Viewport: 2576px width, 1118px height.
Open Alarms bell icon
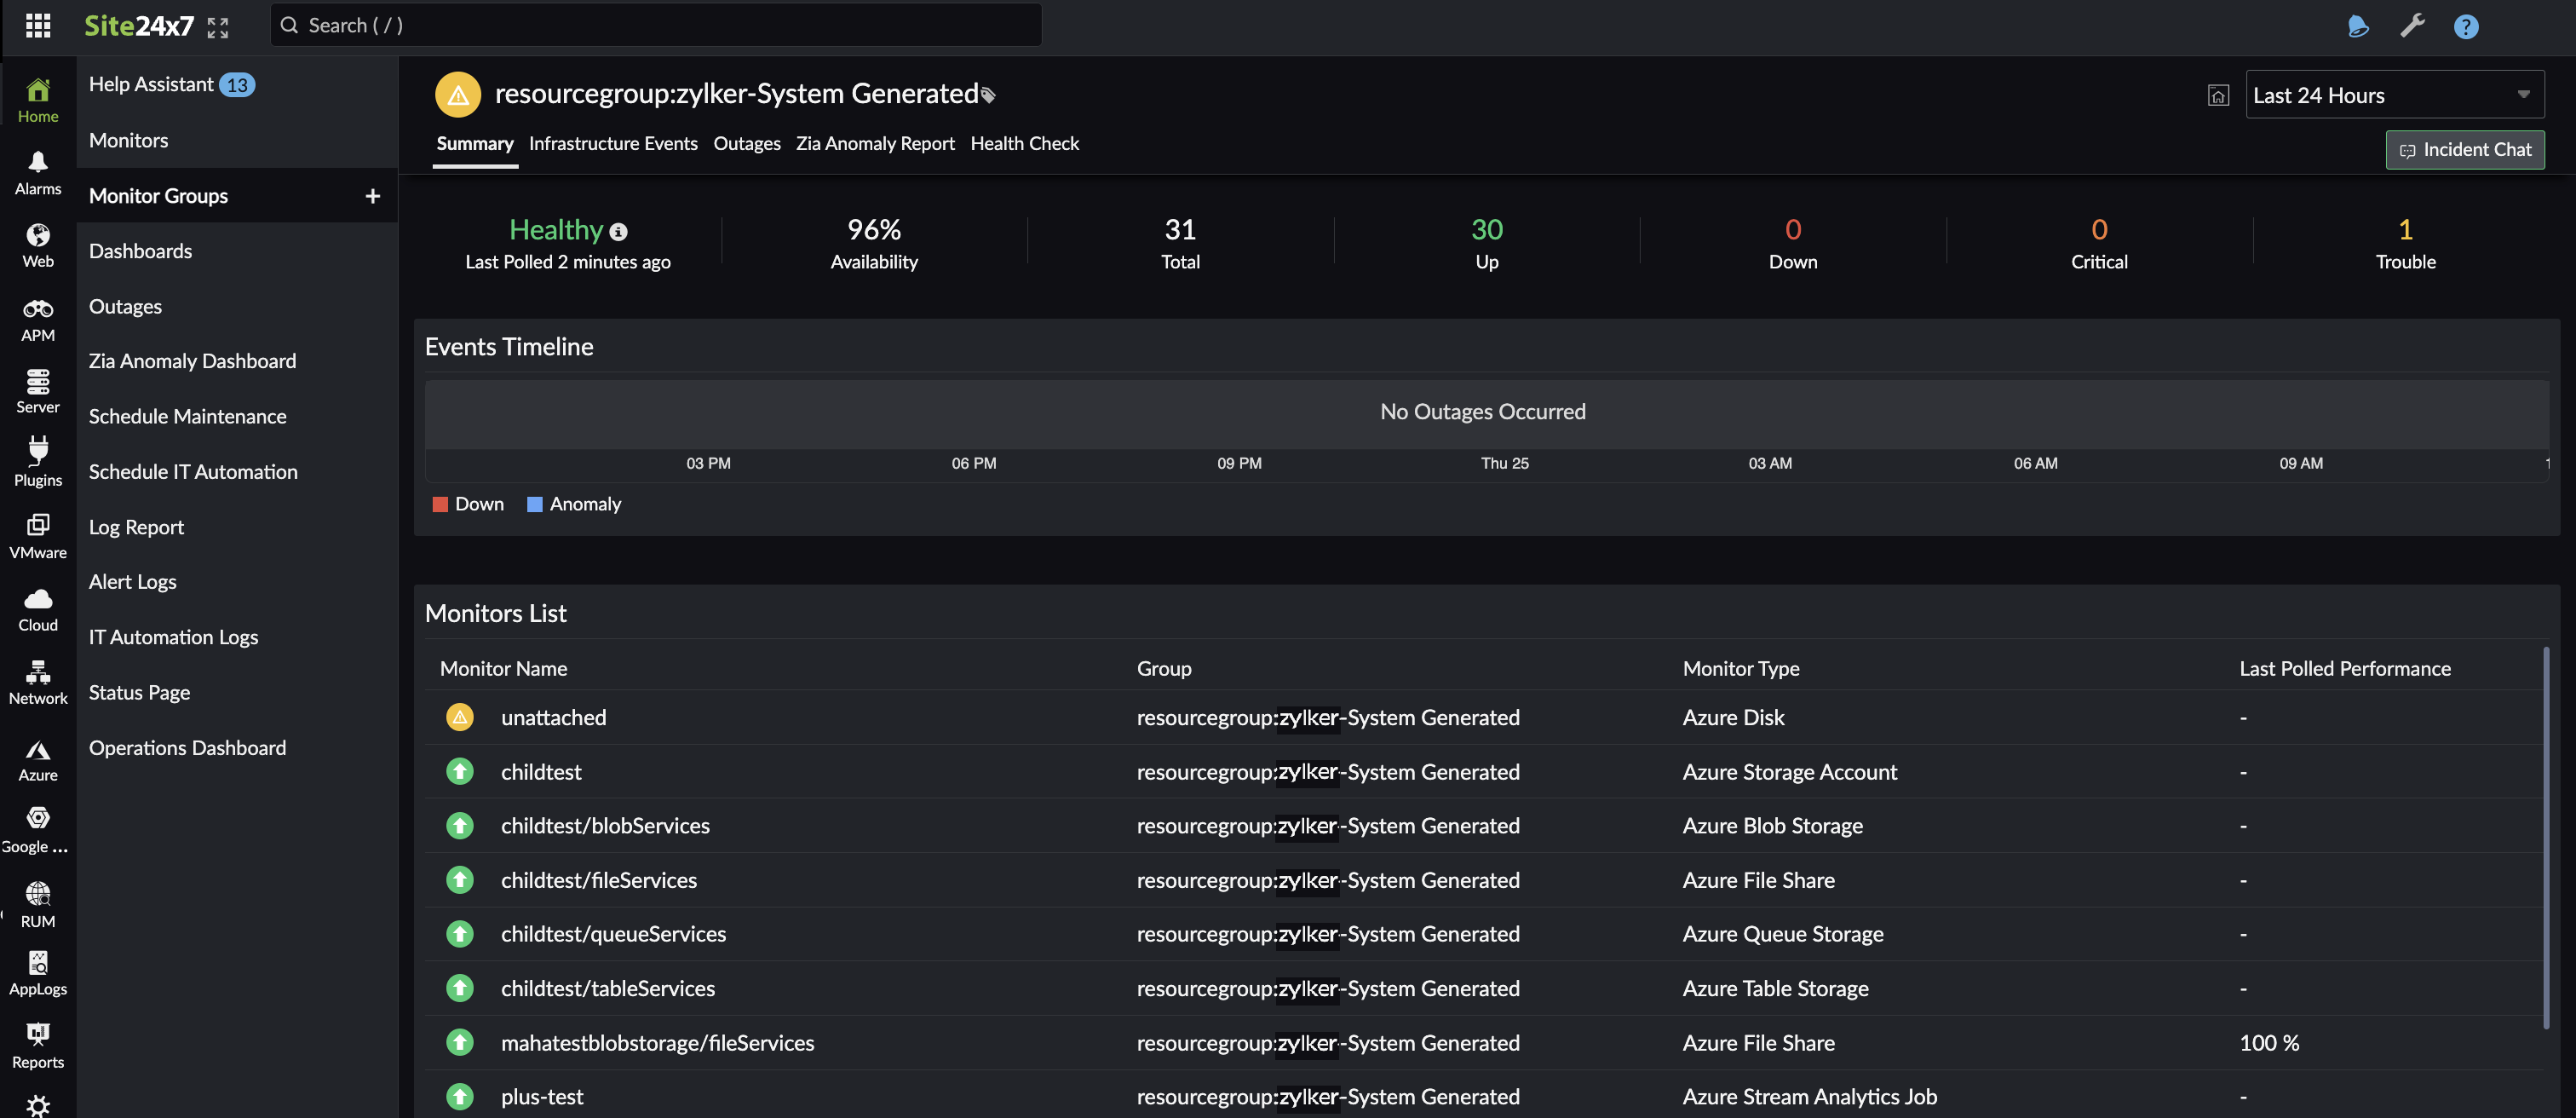point(38,173)
